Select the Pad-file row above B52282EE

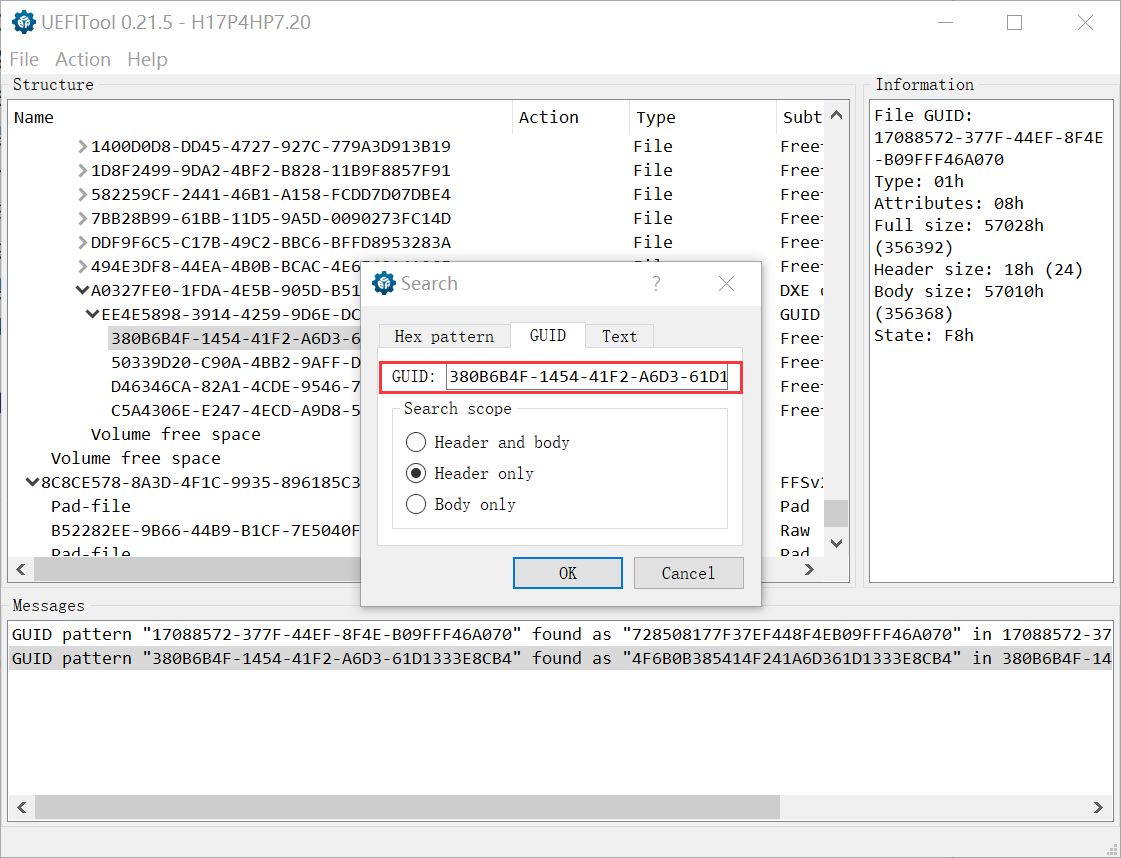point(91,506)
